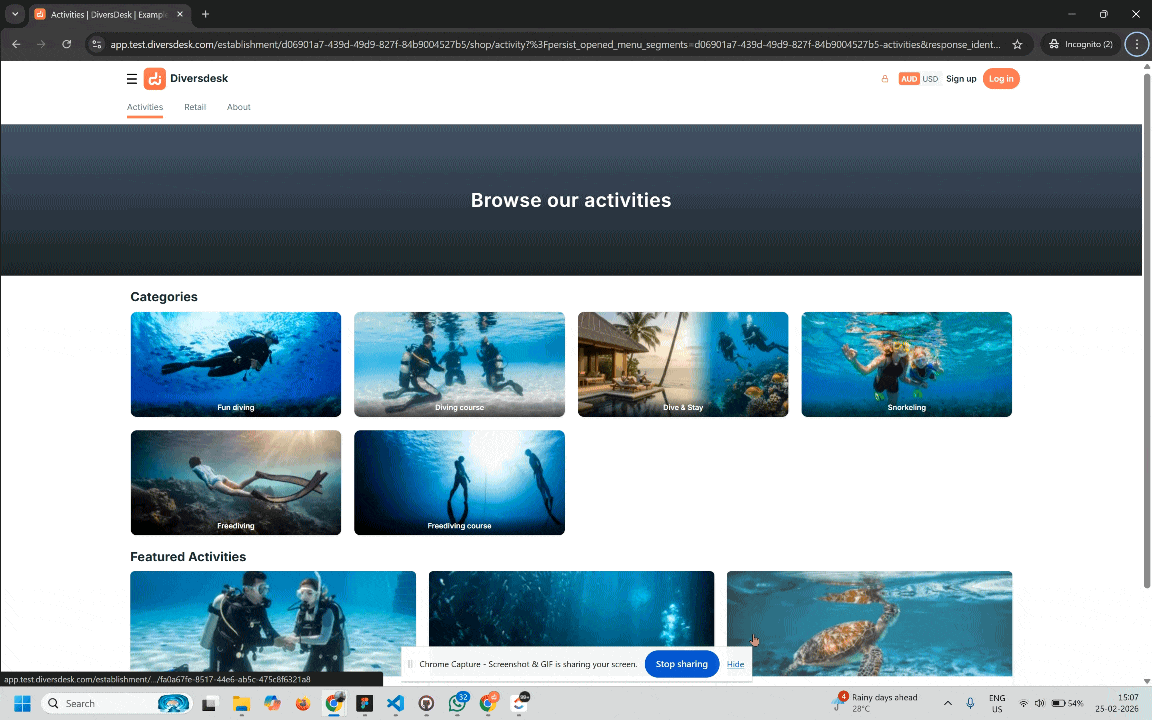Open the hamburger navigation menu
The image size is (1152, 720).
131,78
